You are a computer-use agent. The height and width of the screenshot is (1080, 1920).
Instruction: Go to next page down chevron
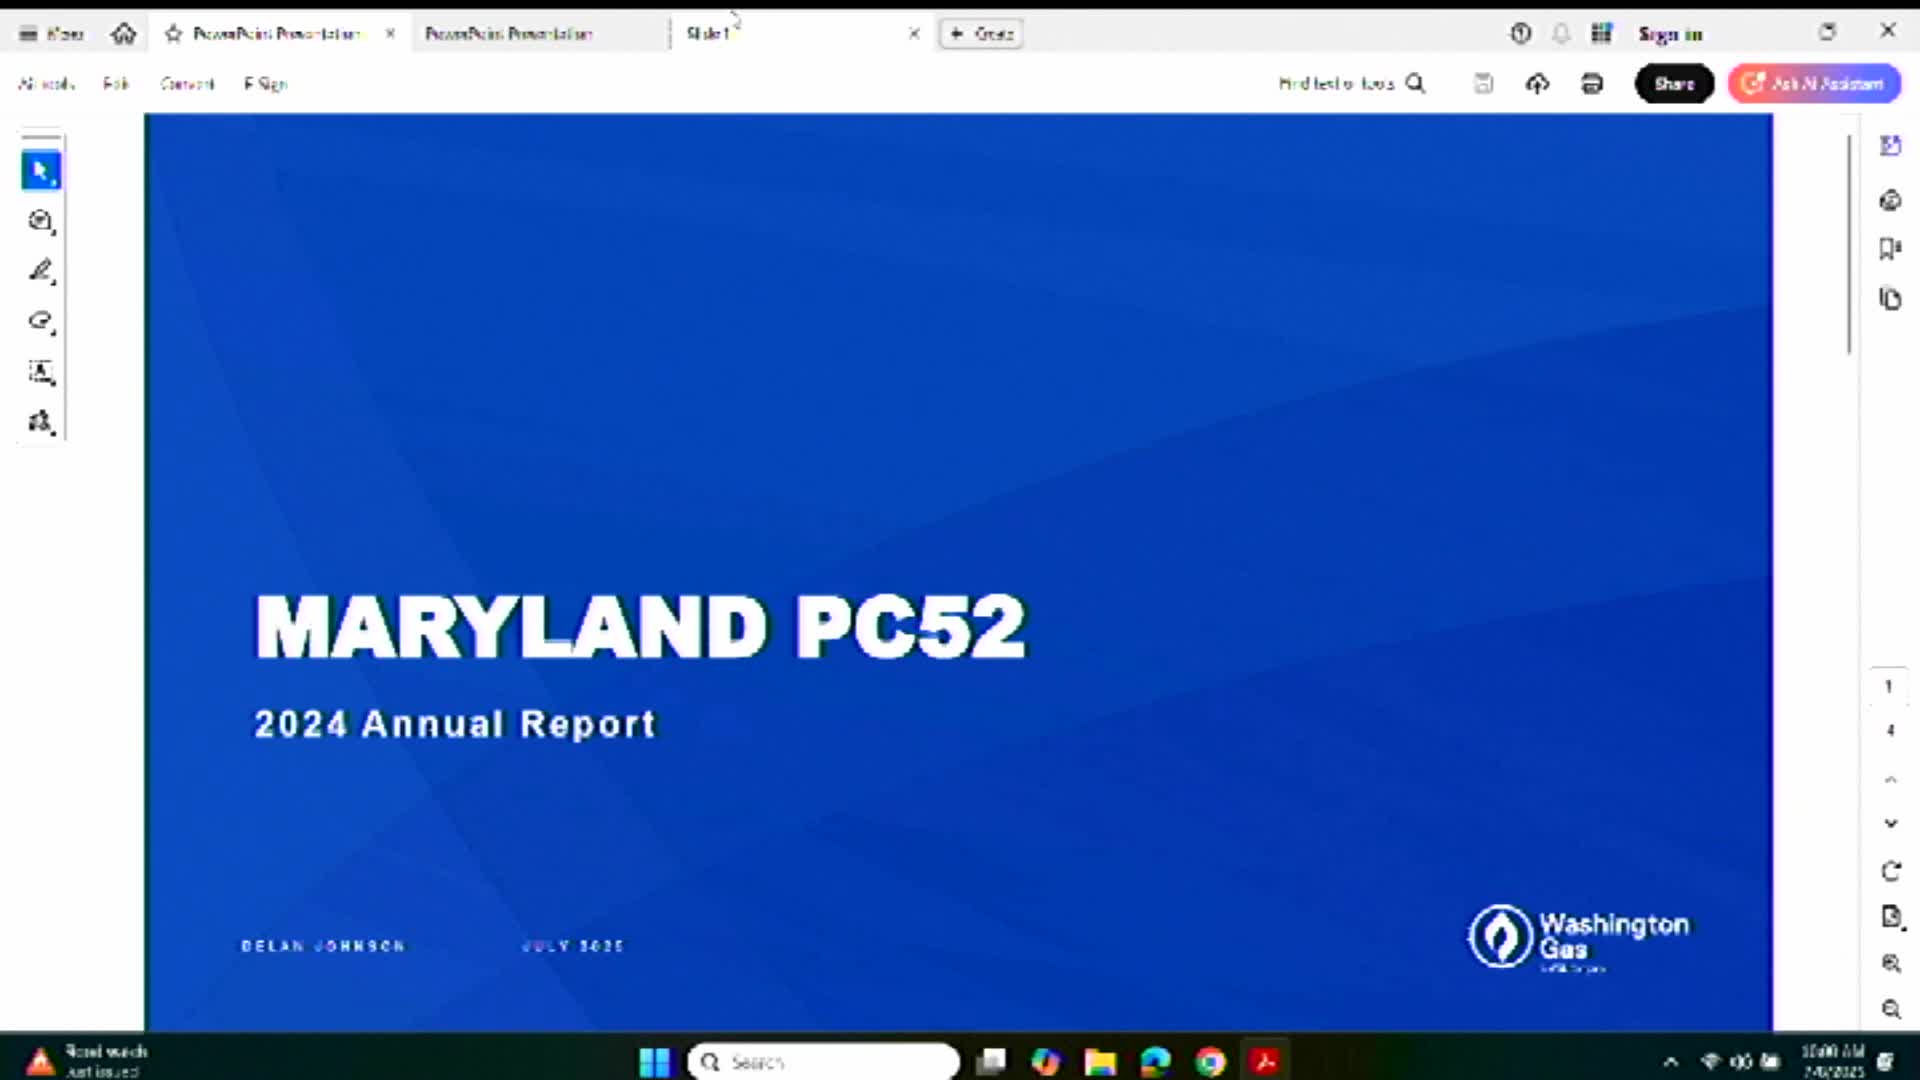(1890, 823)
